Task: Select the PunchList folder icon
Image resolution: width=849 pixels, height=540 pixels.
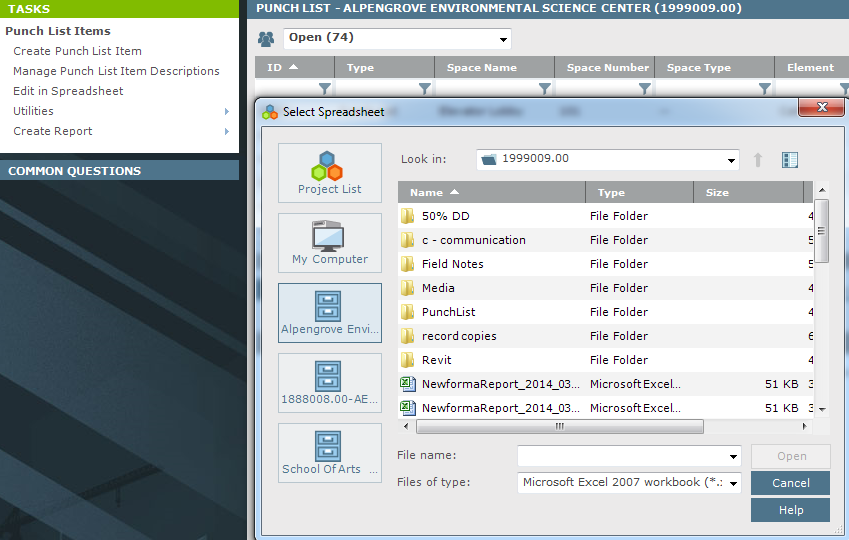Action: pos(407,312)
